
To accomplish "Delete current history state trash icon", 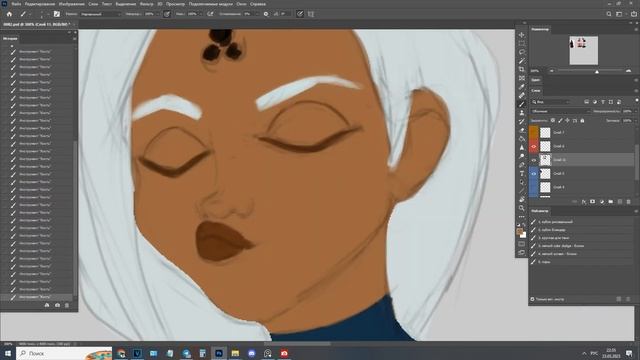I will 67,305.
